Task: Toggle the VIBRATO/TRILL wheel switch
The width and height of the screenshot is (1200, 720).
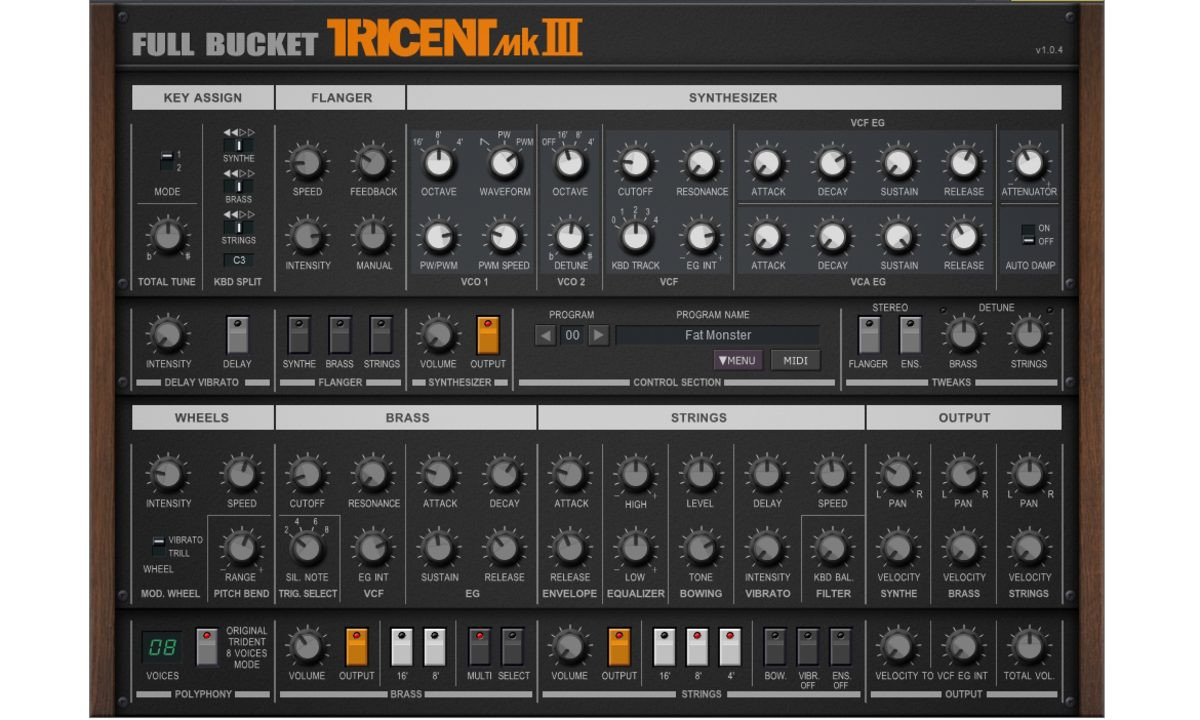Action: [158, 546]
